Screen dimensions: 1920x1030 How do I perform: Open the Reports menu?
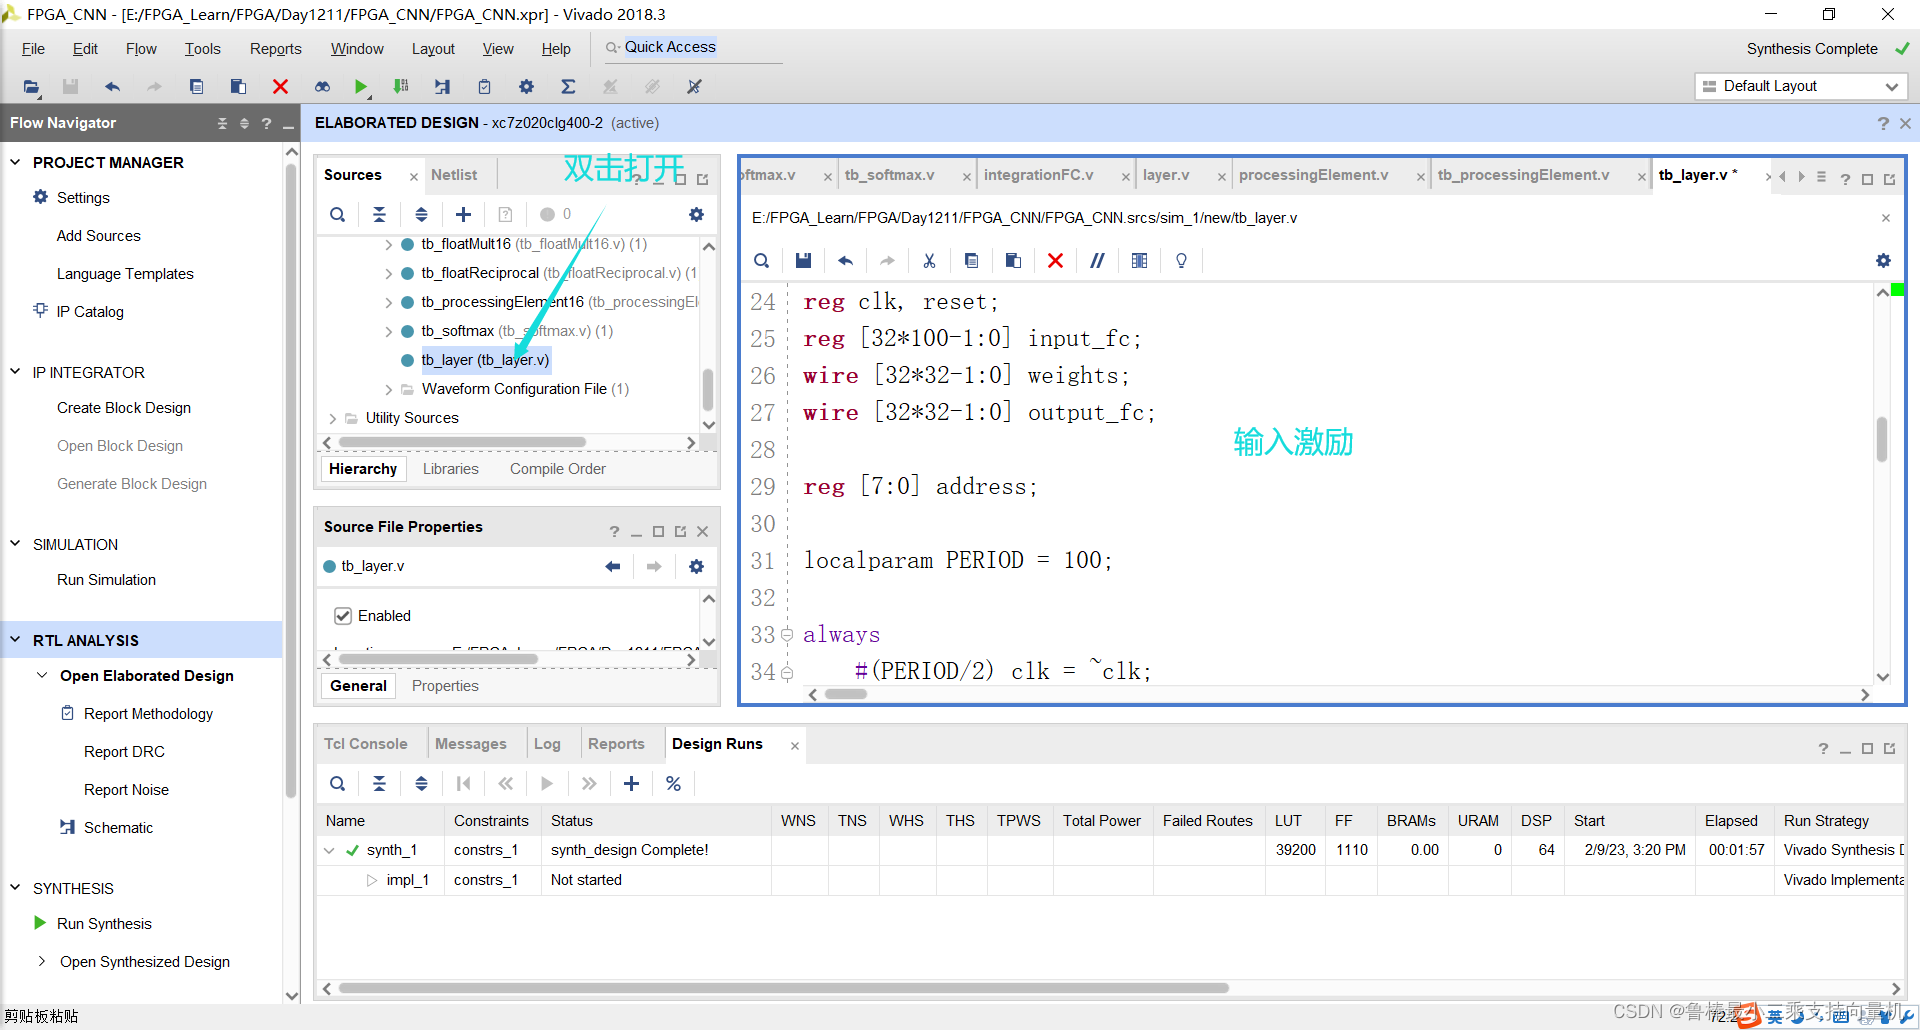pyautogui.click(x=275, y=49)
